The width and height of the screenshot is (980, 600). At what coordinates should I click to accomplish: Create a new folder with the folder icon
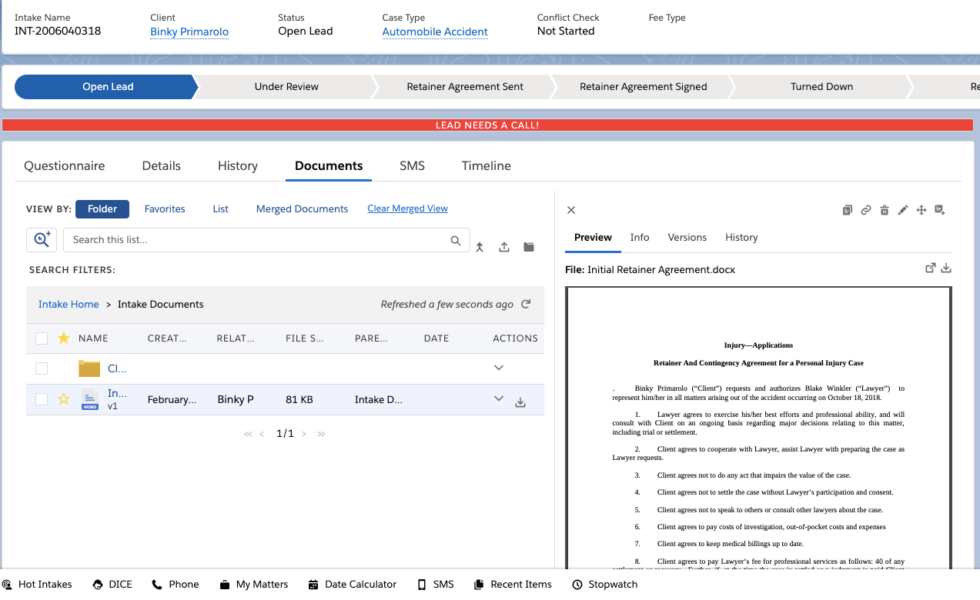pos(528,247)
